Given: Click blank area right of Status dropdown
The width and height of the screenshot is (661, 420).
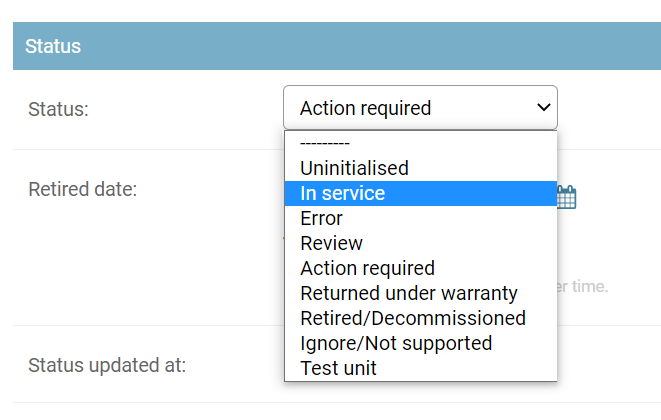Looking at the screenshot, I should tap(610, 108).
